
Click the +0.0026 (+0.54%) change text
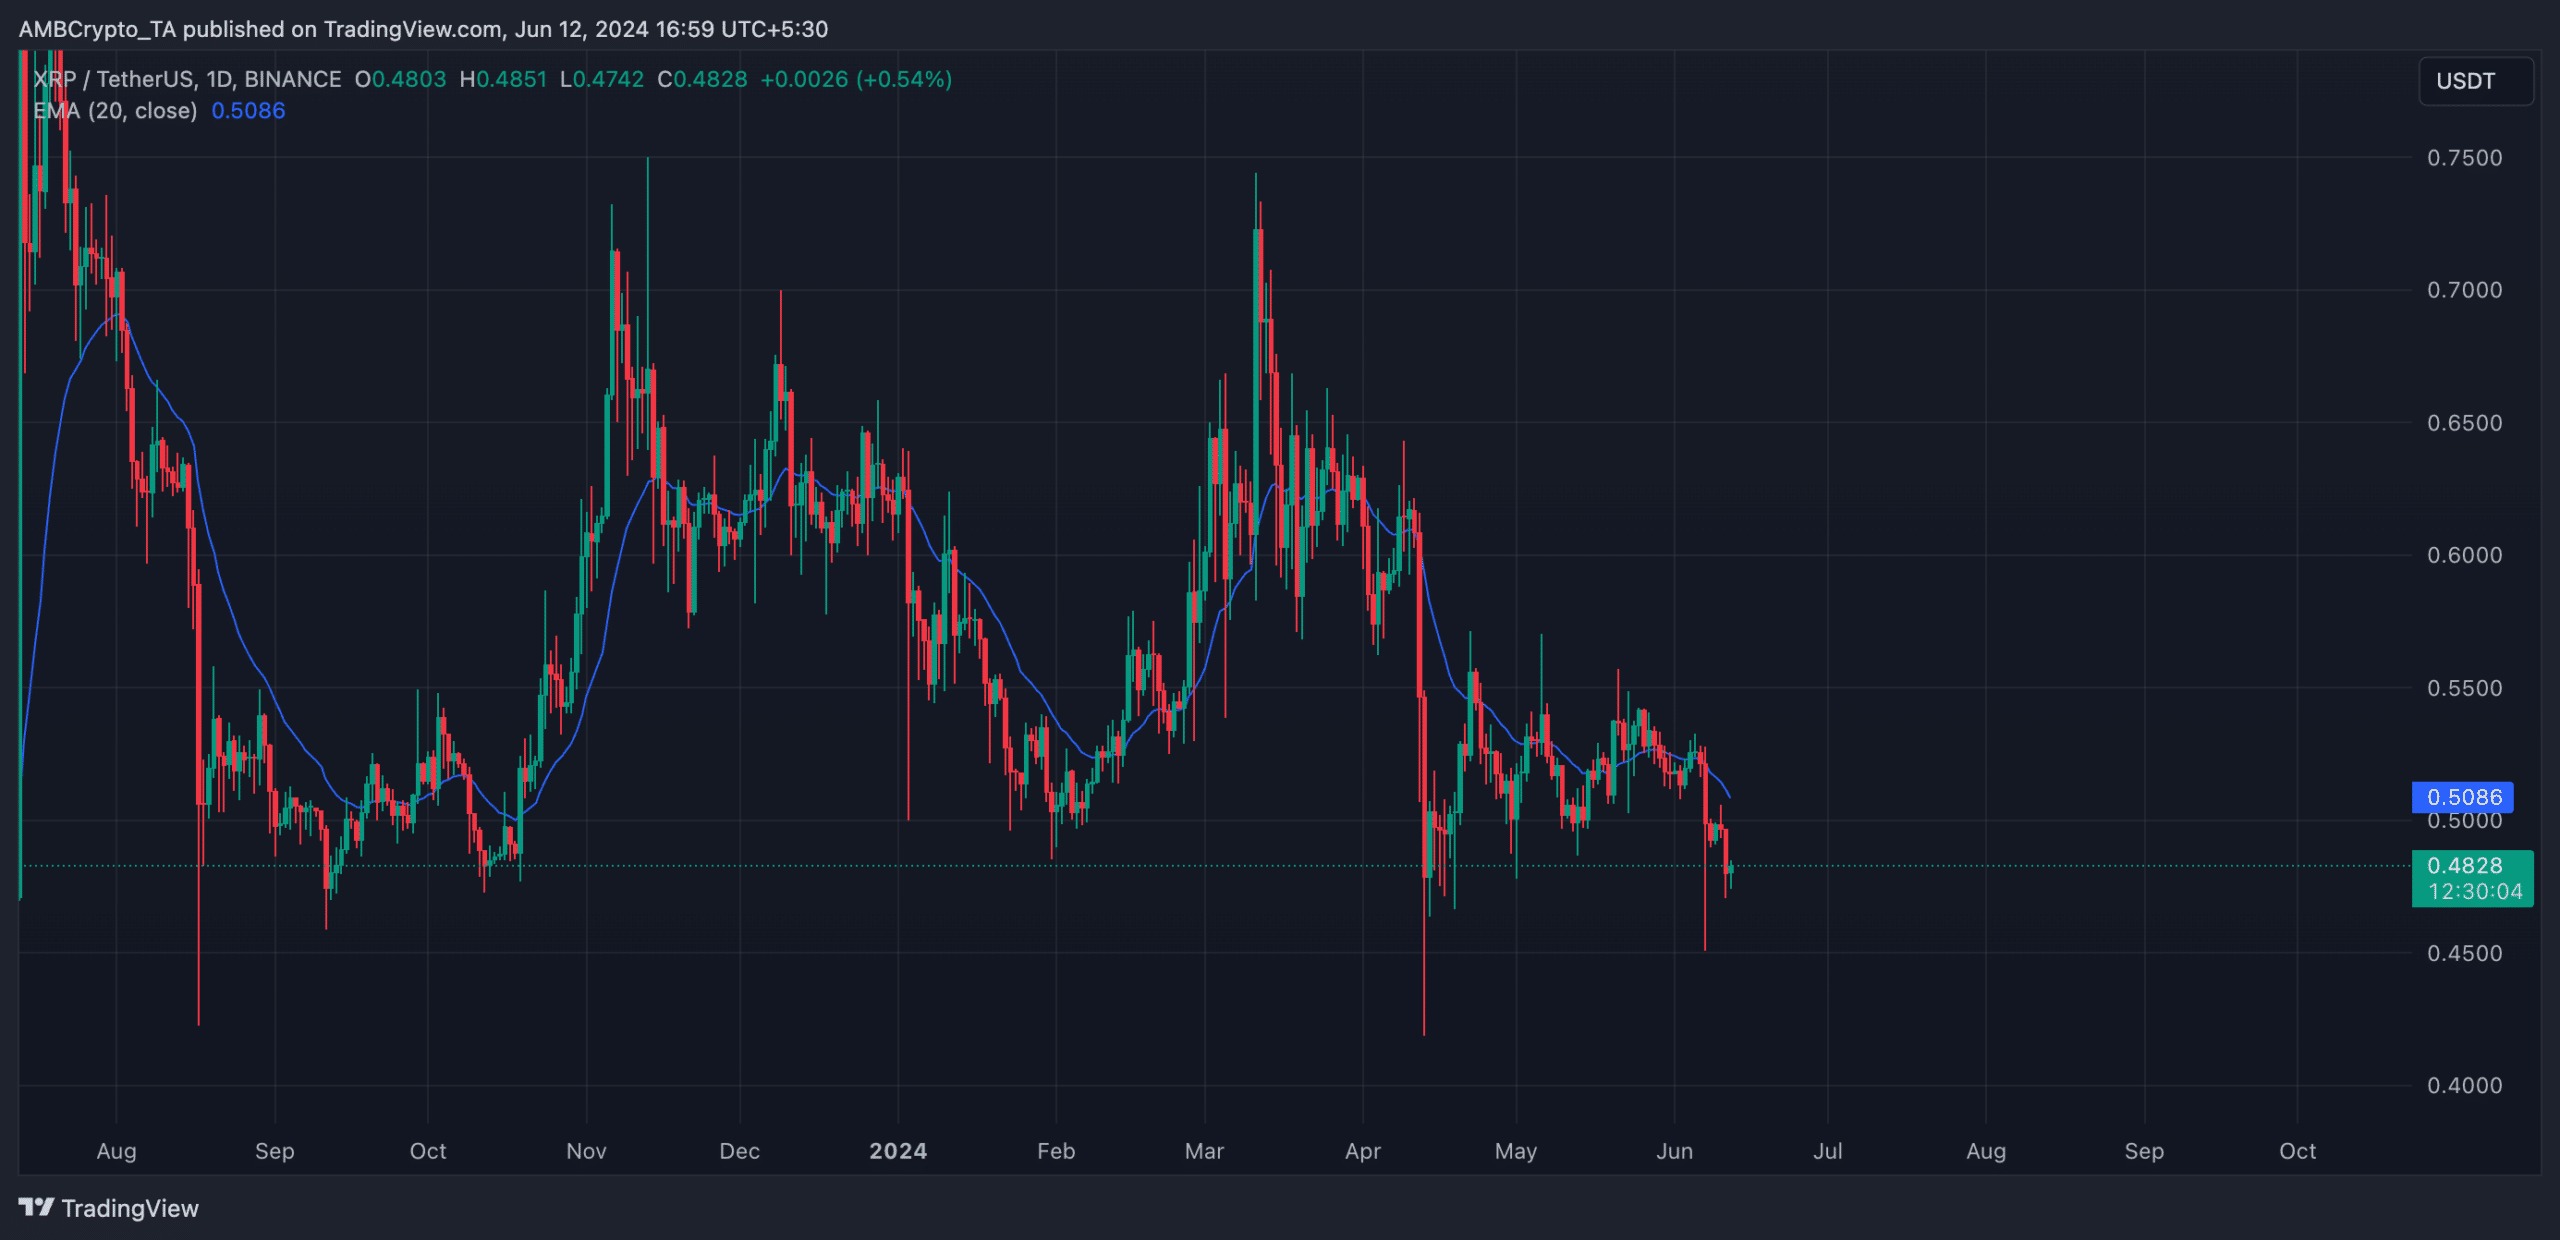pos(856,79)
